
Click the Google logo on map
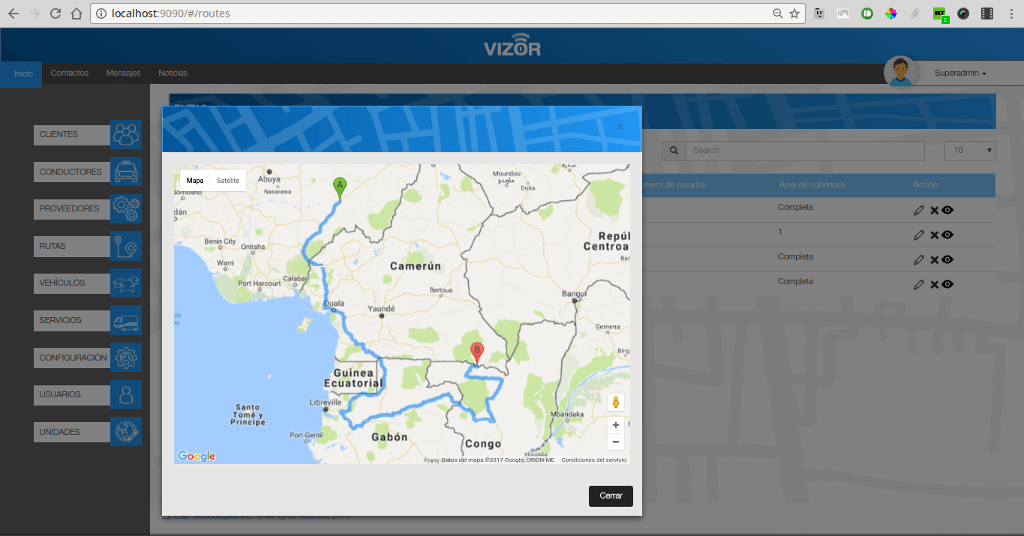[x=197, y=456]
